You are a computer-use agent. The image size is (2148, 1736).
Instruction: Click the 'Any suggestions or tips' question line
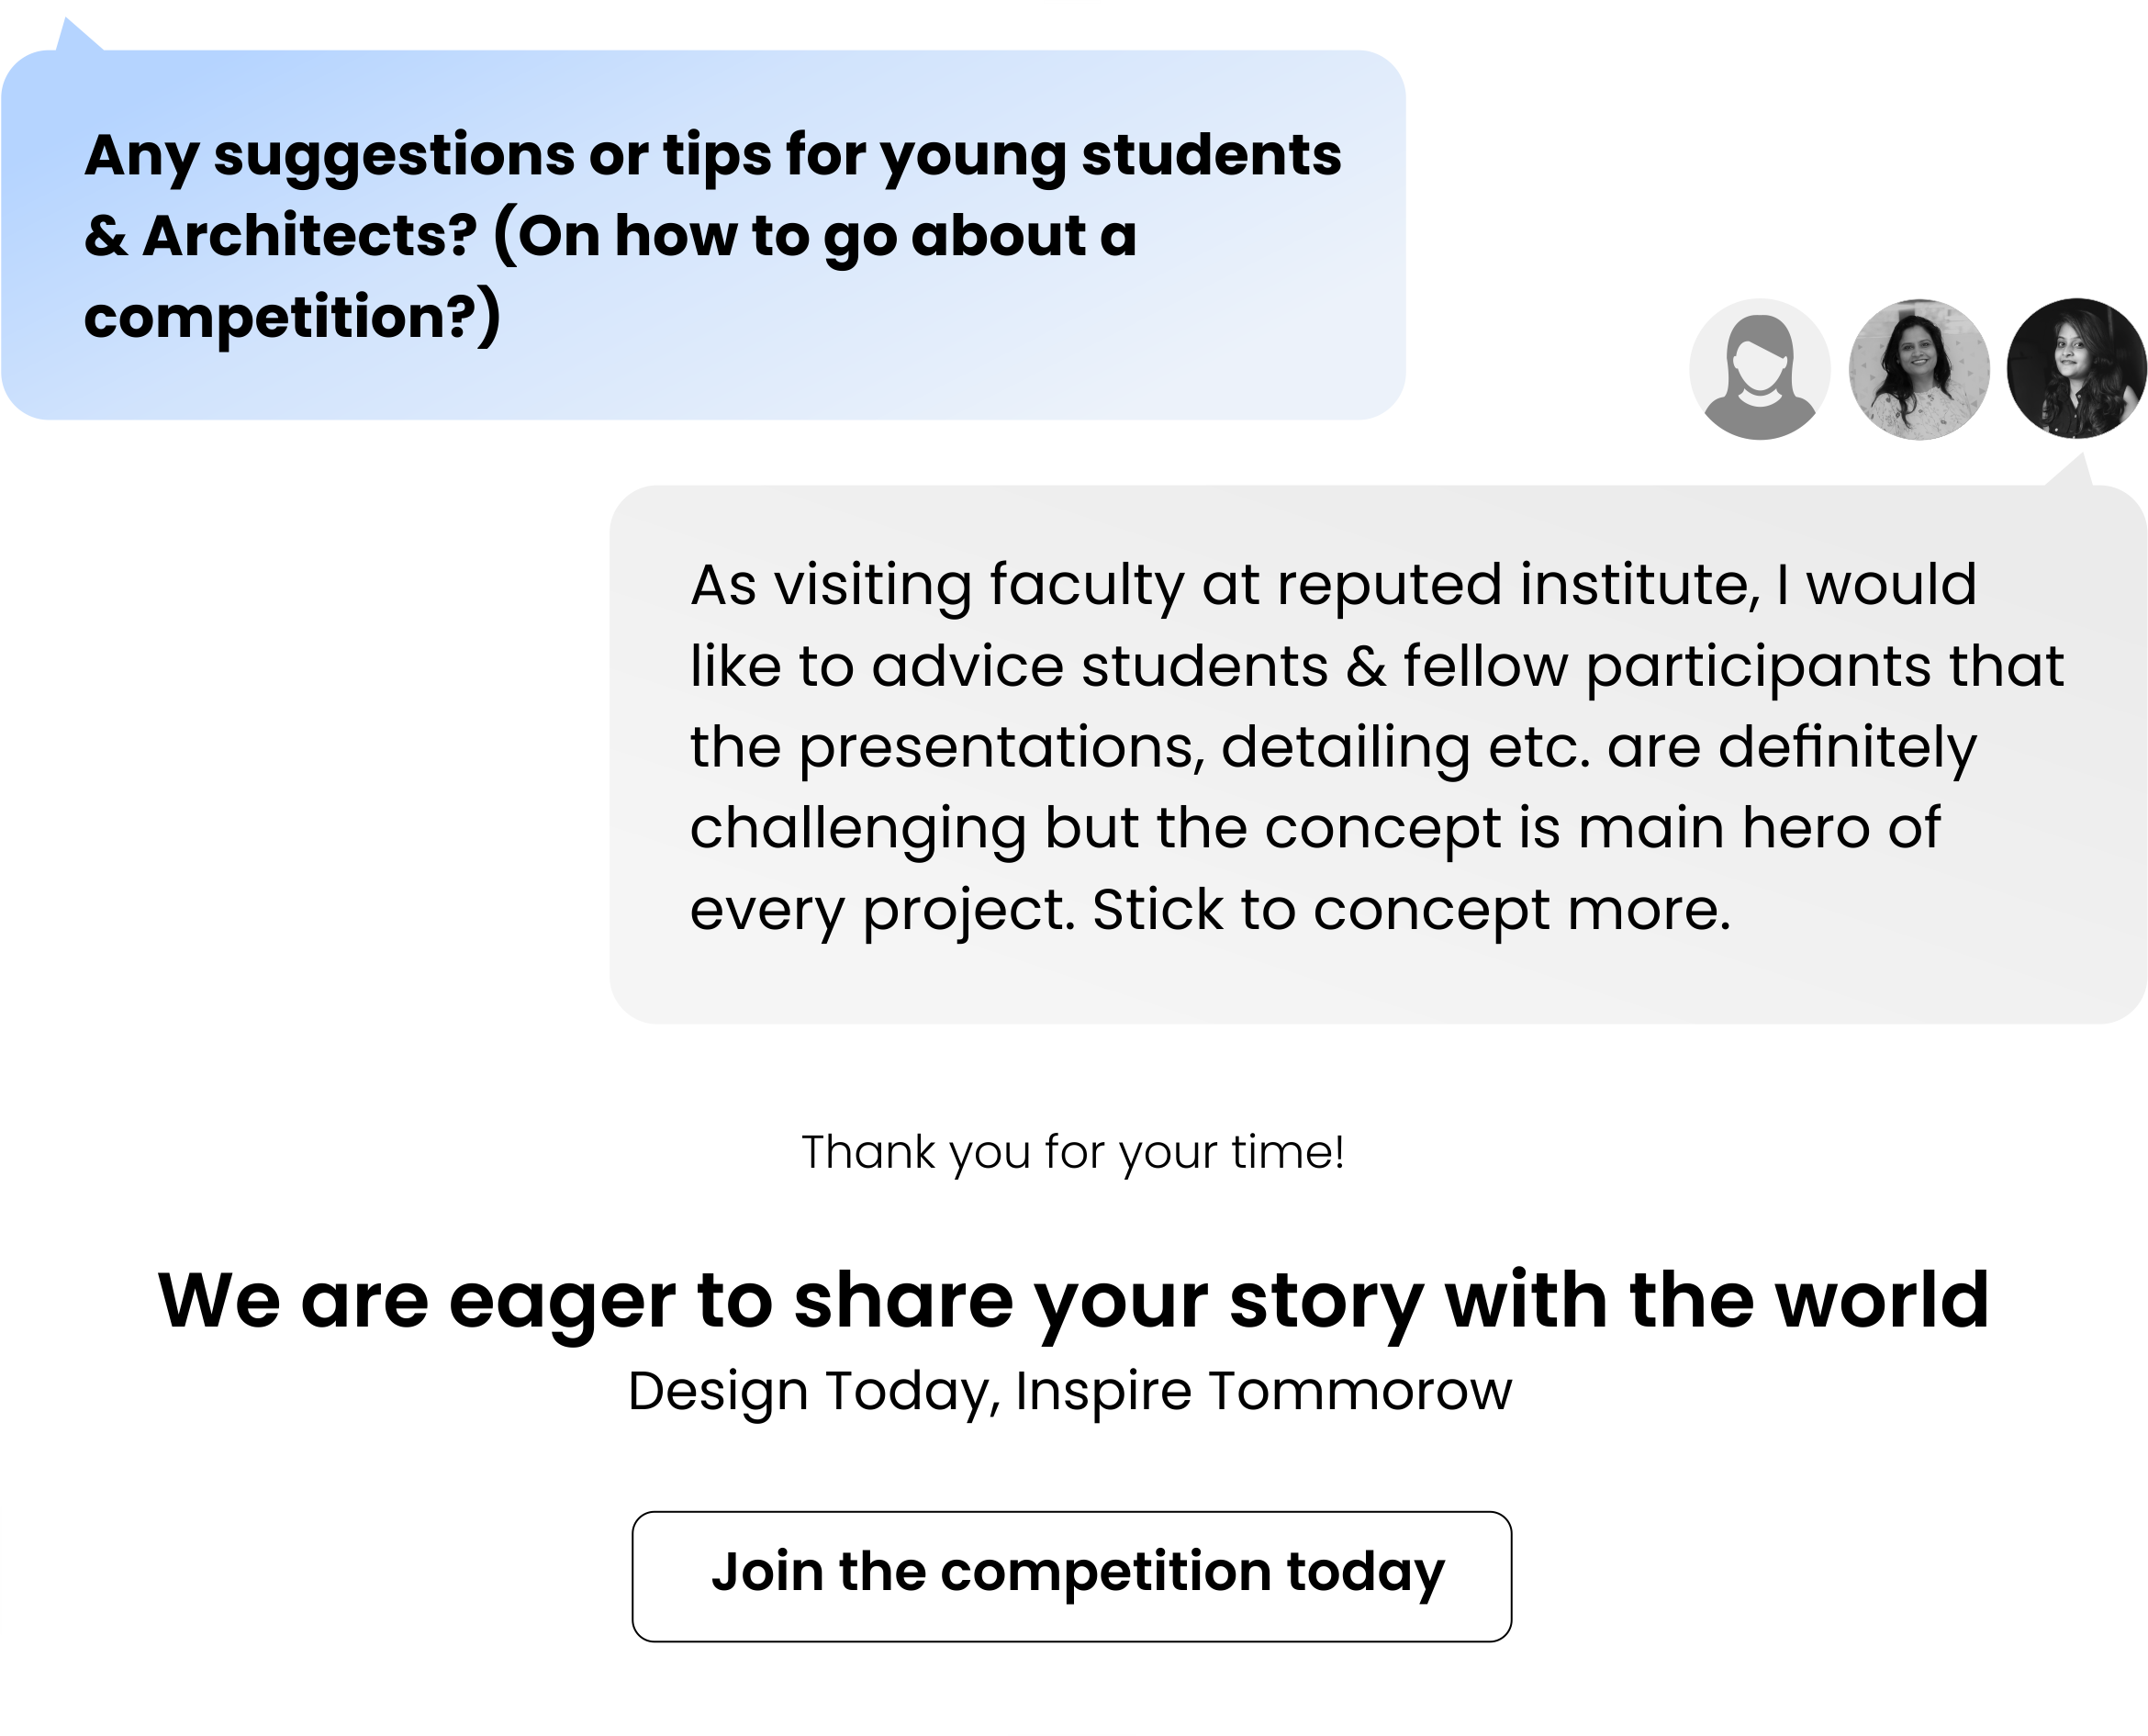pos(713,156)
